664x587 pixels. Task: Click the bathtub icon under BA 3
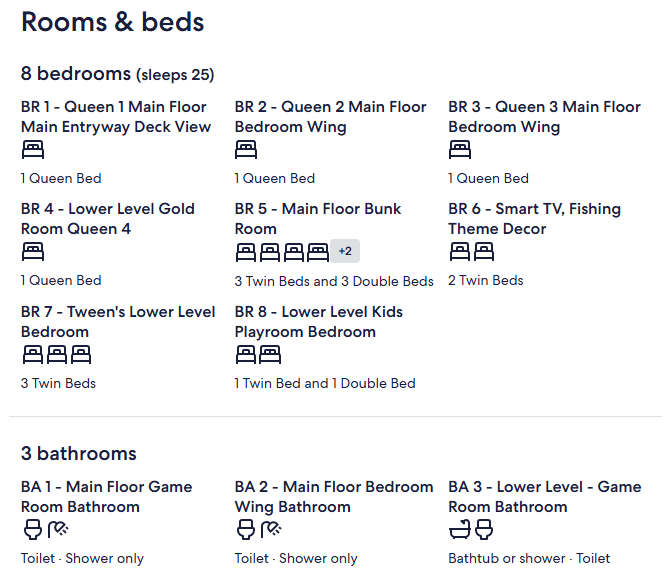[460, 530]
